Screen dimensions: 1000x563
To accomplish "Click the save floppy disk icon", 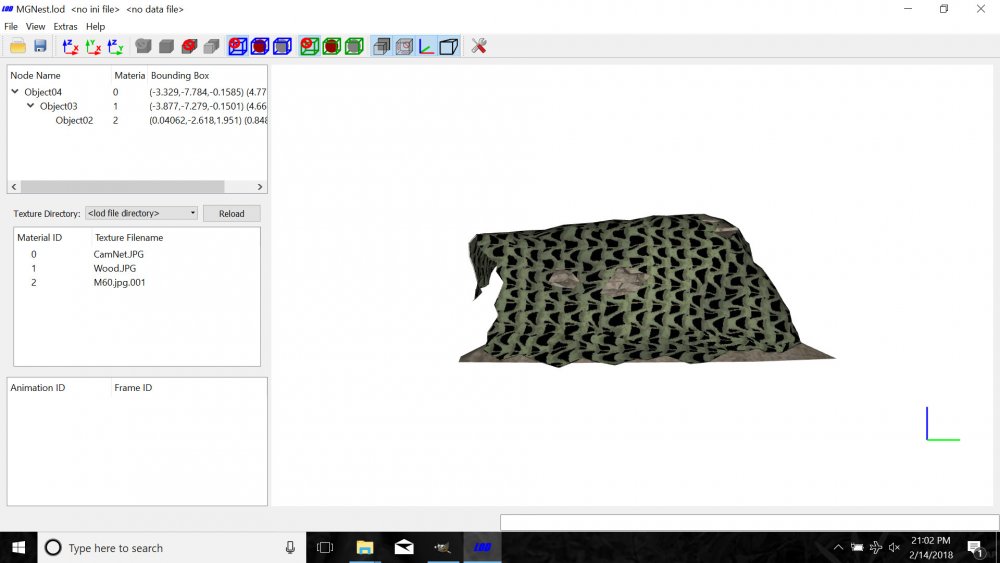I will [40, 46].
